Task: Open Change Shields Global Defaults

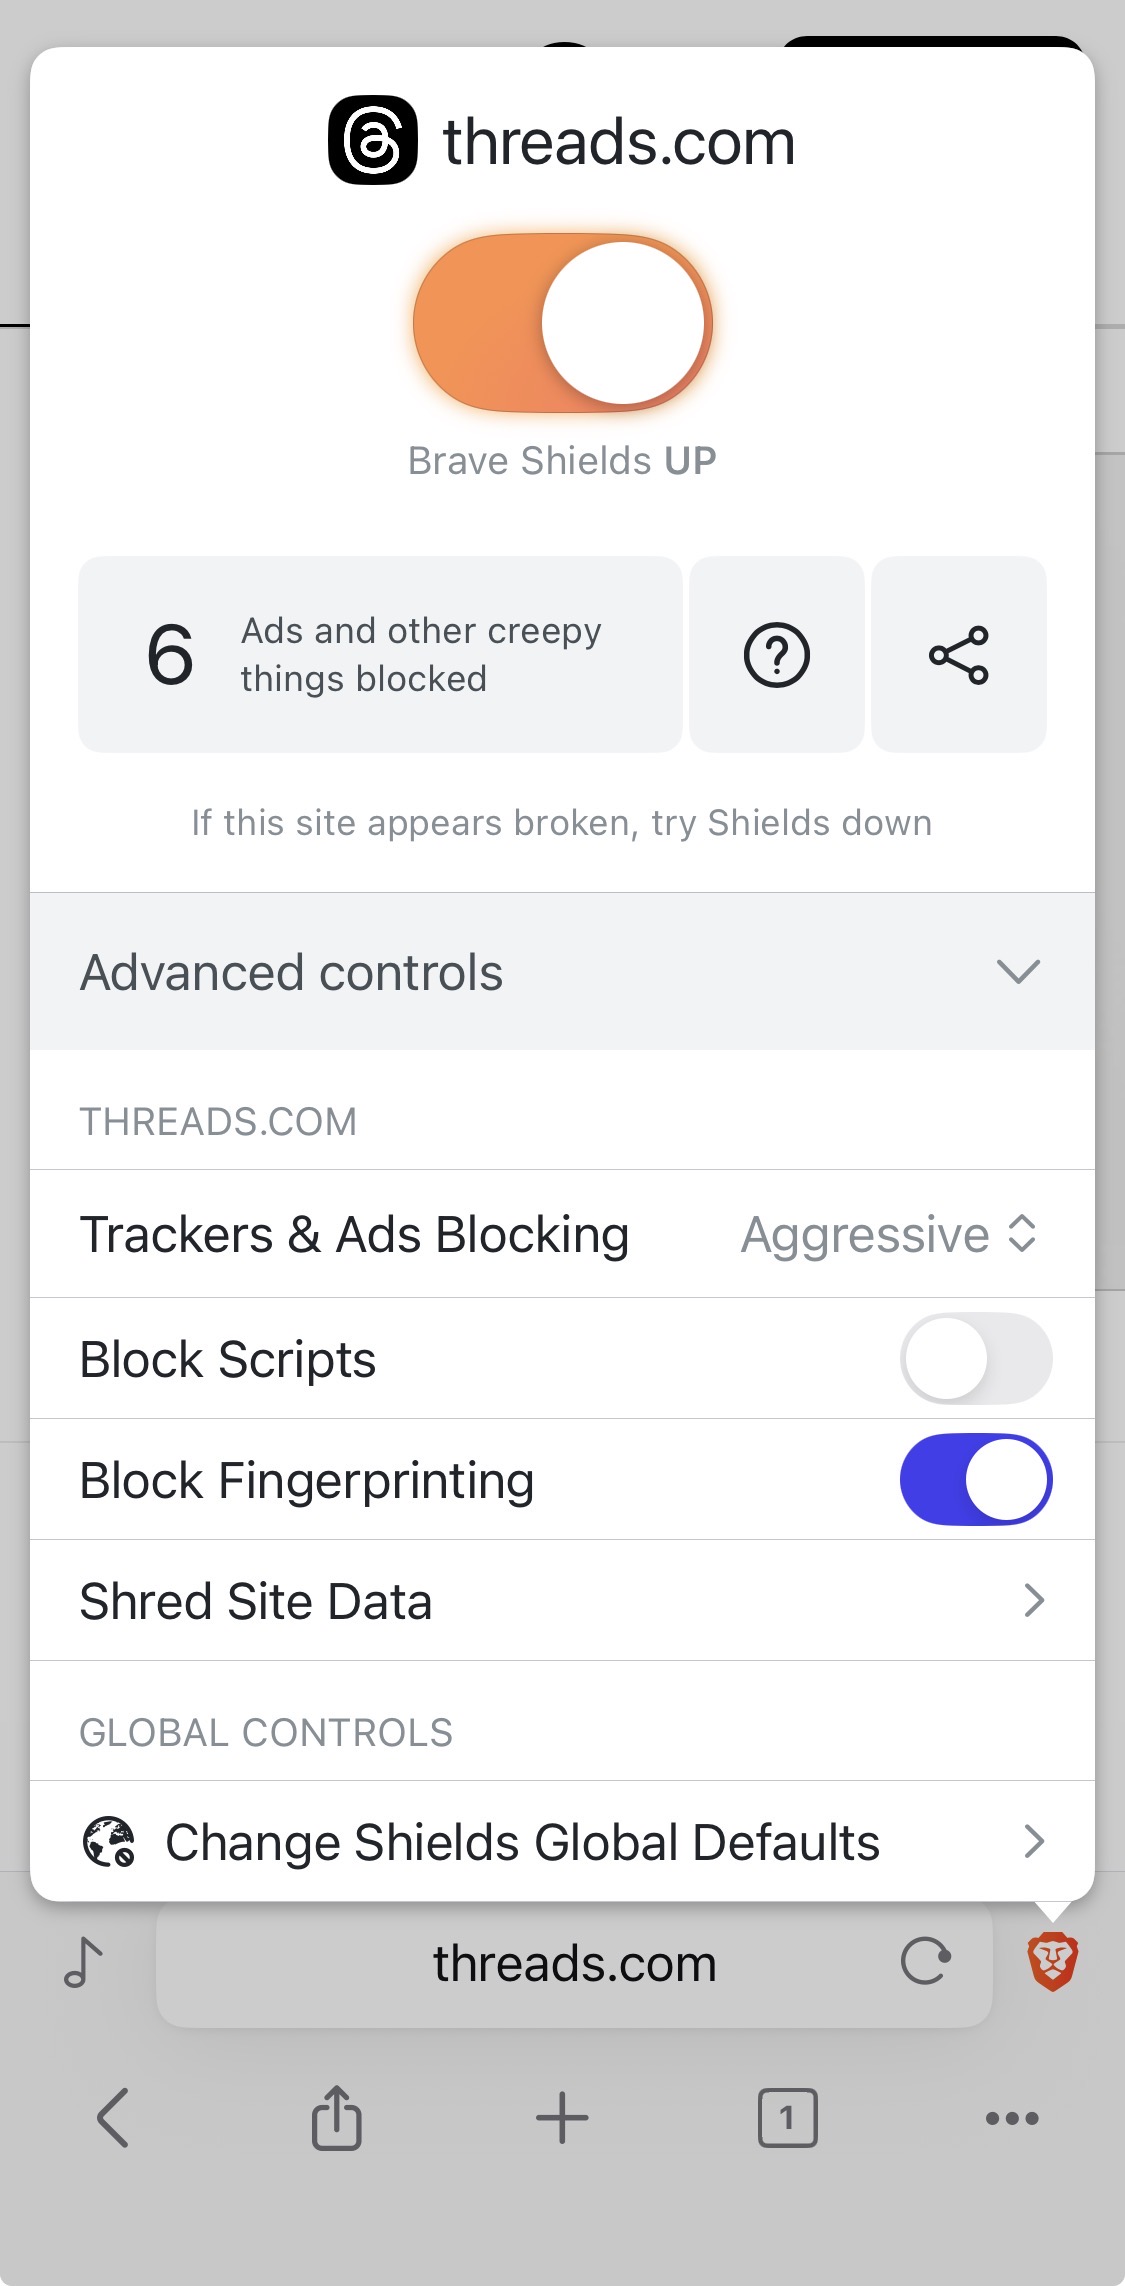Action: 562,1842
